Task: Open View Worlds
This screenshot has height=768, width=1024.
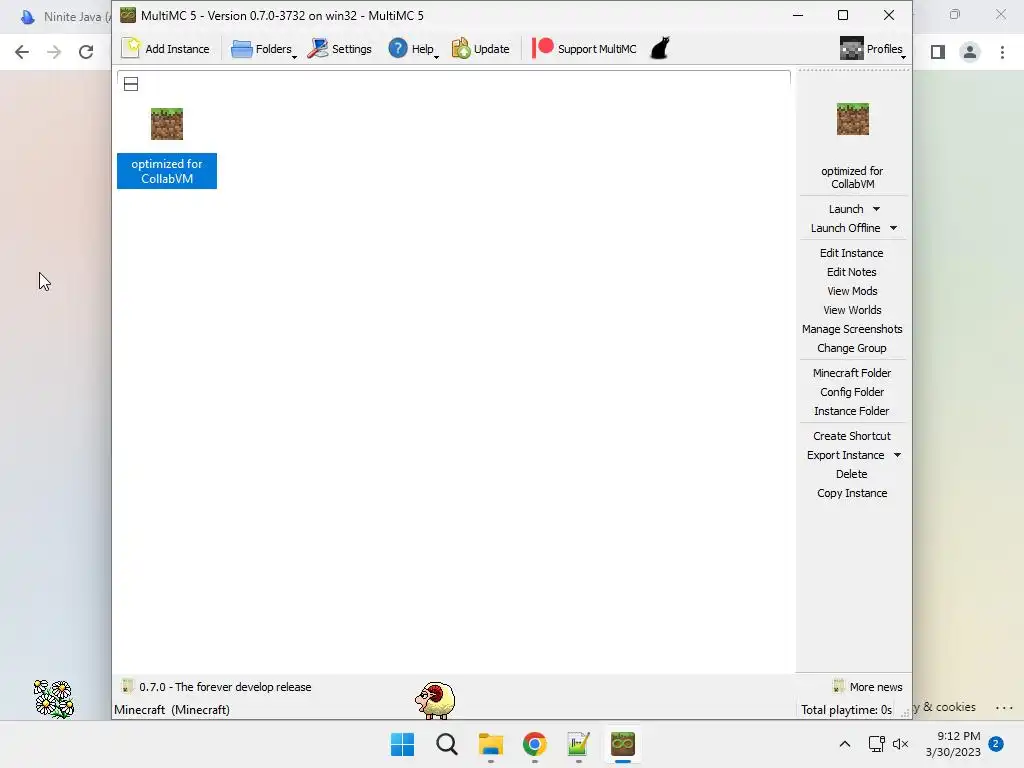Action: point(852,310)
